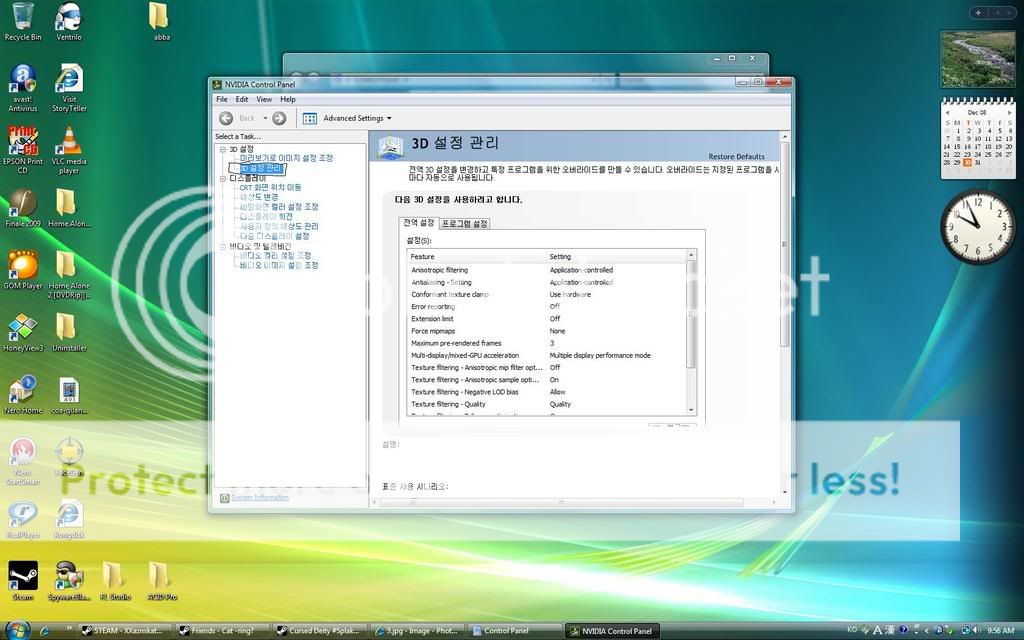Open avast! Antivirus shortcut
This screenshot has width=1024, height=640.
coord(23,88)
